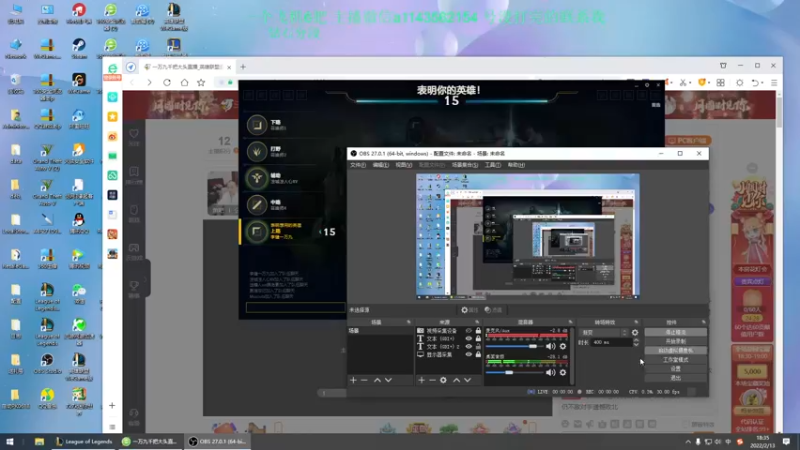The image size is (800, 450).
Task: Open mic/Aux audio settings gear
Action: pos(563,346)
